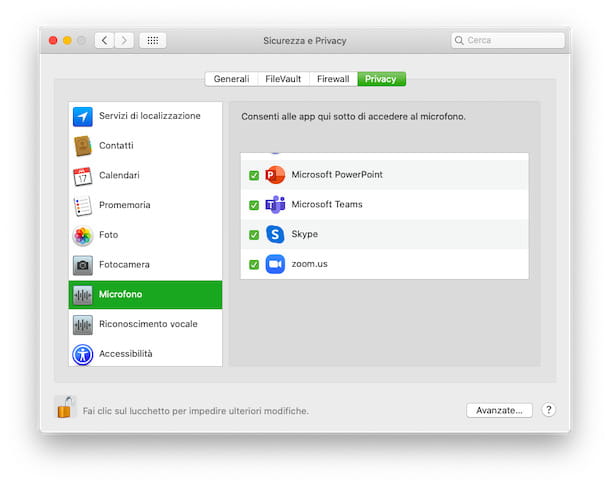This screenshot has width=610, height=485.
Task: Click the Riconoscimento vocale waveform icon
Action: 82,325
